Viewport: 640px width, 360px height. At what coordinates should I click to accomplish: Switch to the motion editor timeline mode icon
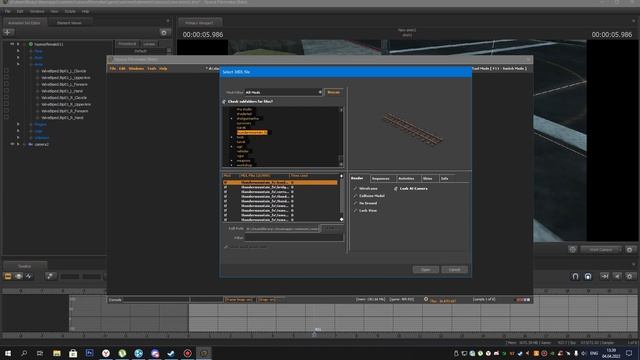[x=18, y=276]
